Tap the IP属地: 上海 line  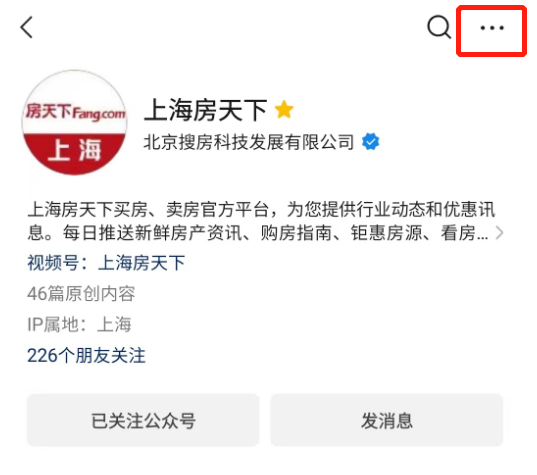tap(79, 324)
